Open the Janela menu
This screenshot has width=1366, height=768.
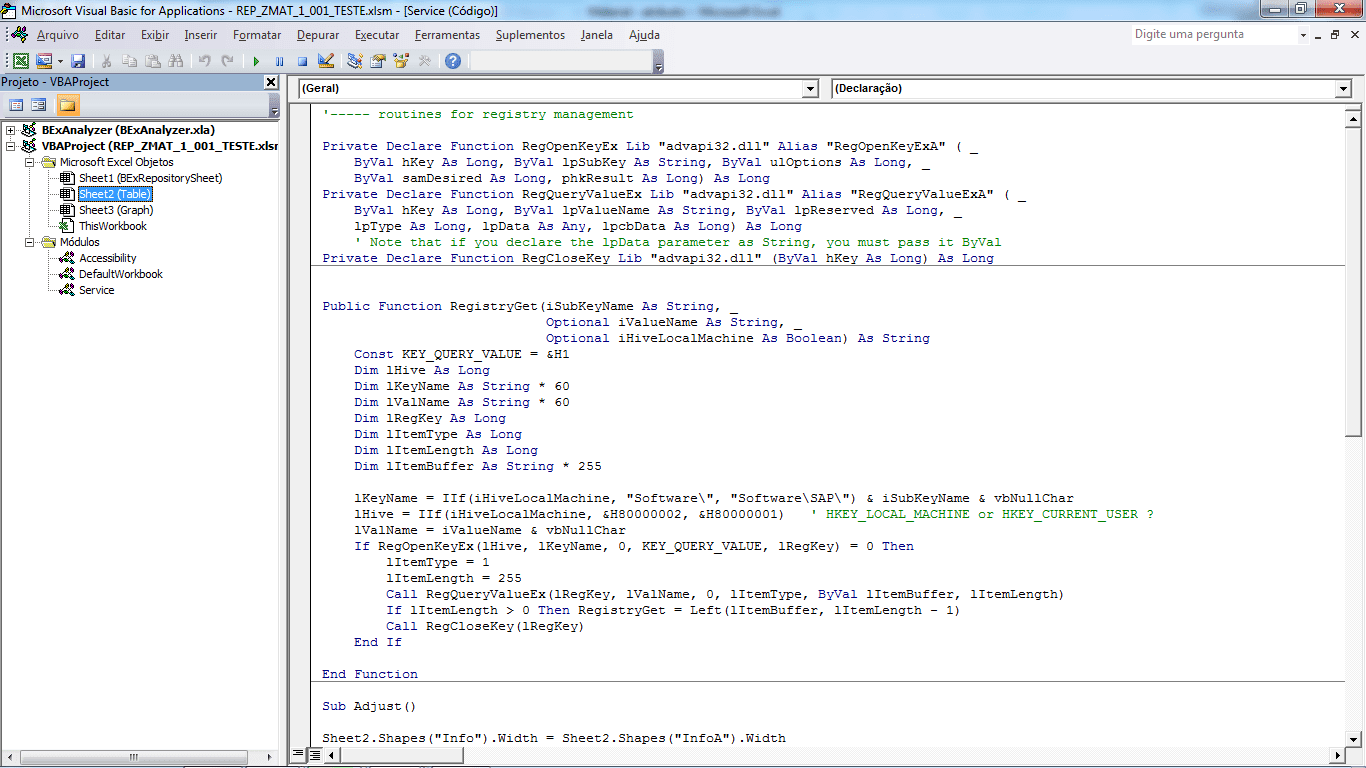(597, 35)
